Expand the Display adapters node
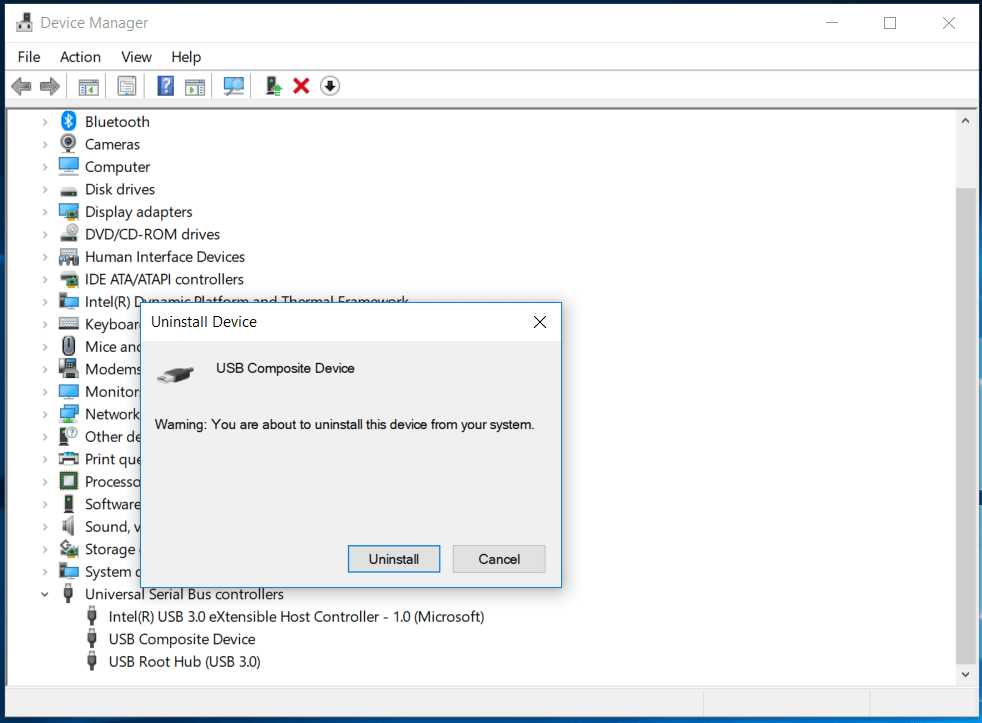982x723 pixels. coord(44,212)
